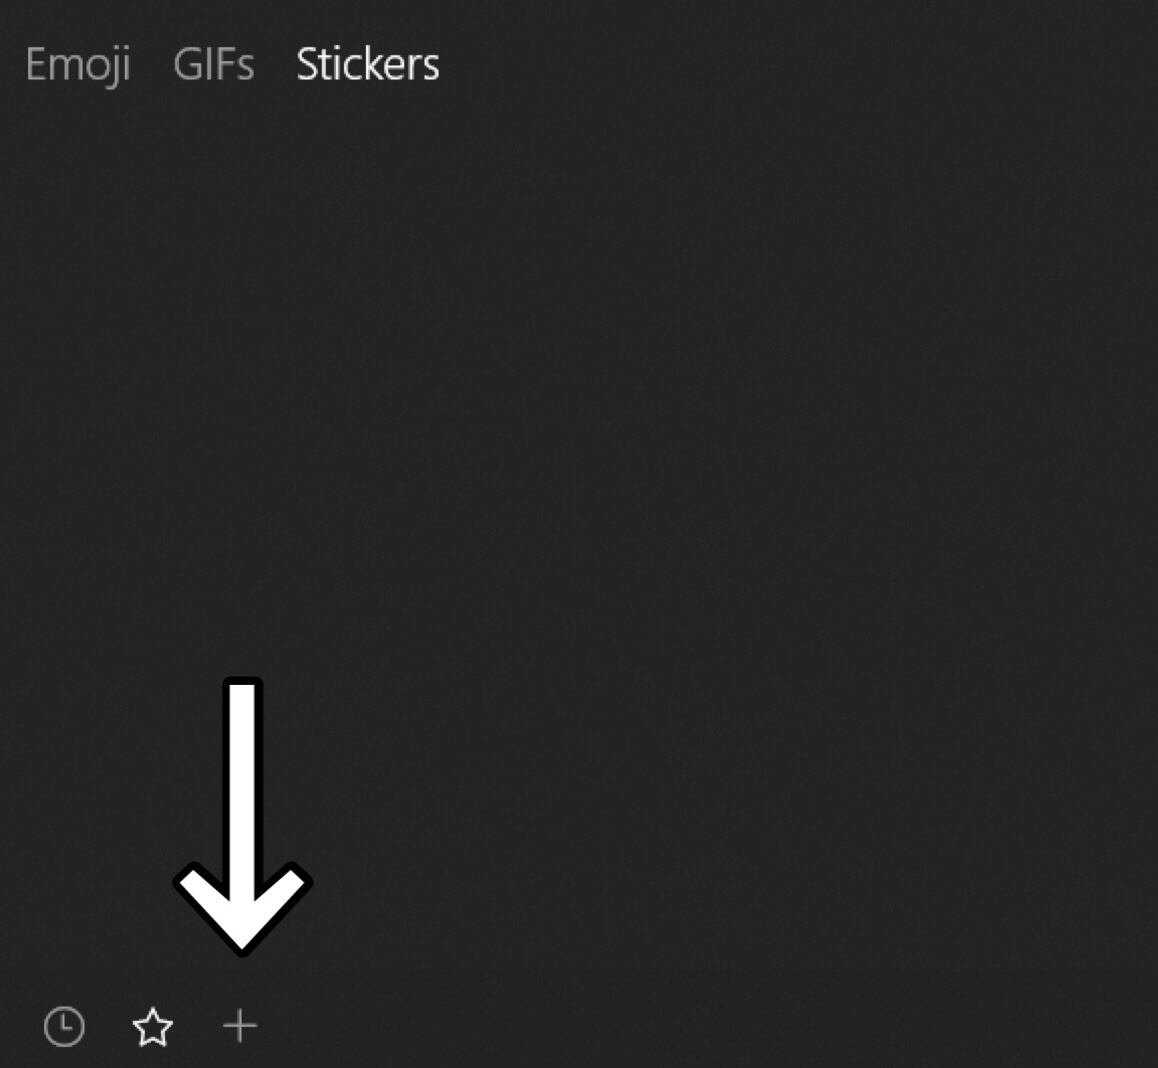Screen dimensions: 1158x1068
Task: Click the empty sticker panel area
Action: (600, 500)
